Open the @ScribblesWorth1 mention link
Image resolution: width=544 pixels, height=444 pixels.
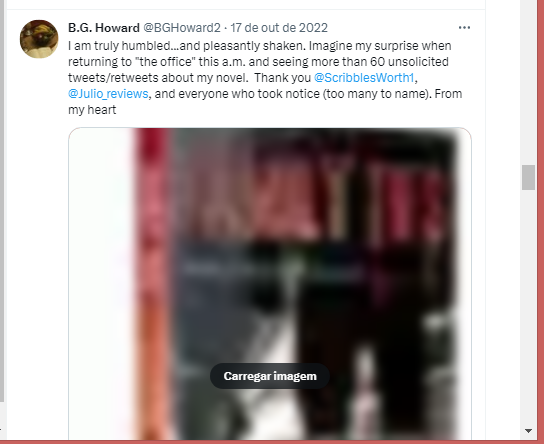pyautogui.click(x=364, y=78)
